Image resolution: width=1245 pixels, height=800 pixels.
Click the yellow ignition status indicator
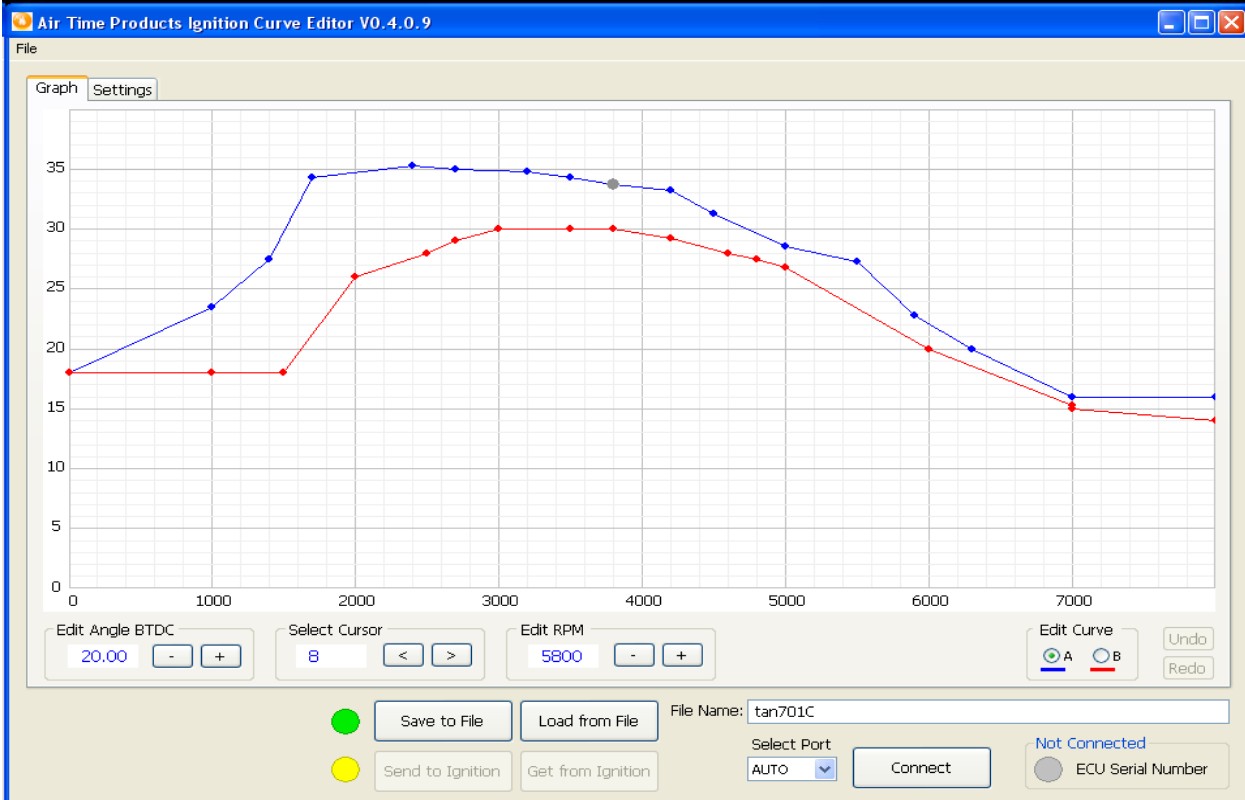pos(345,769)
